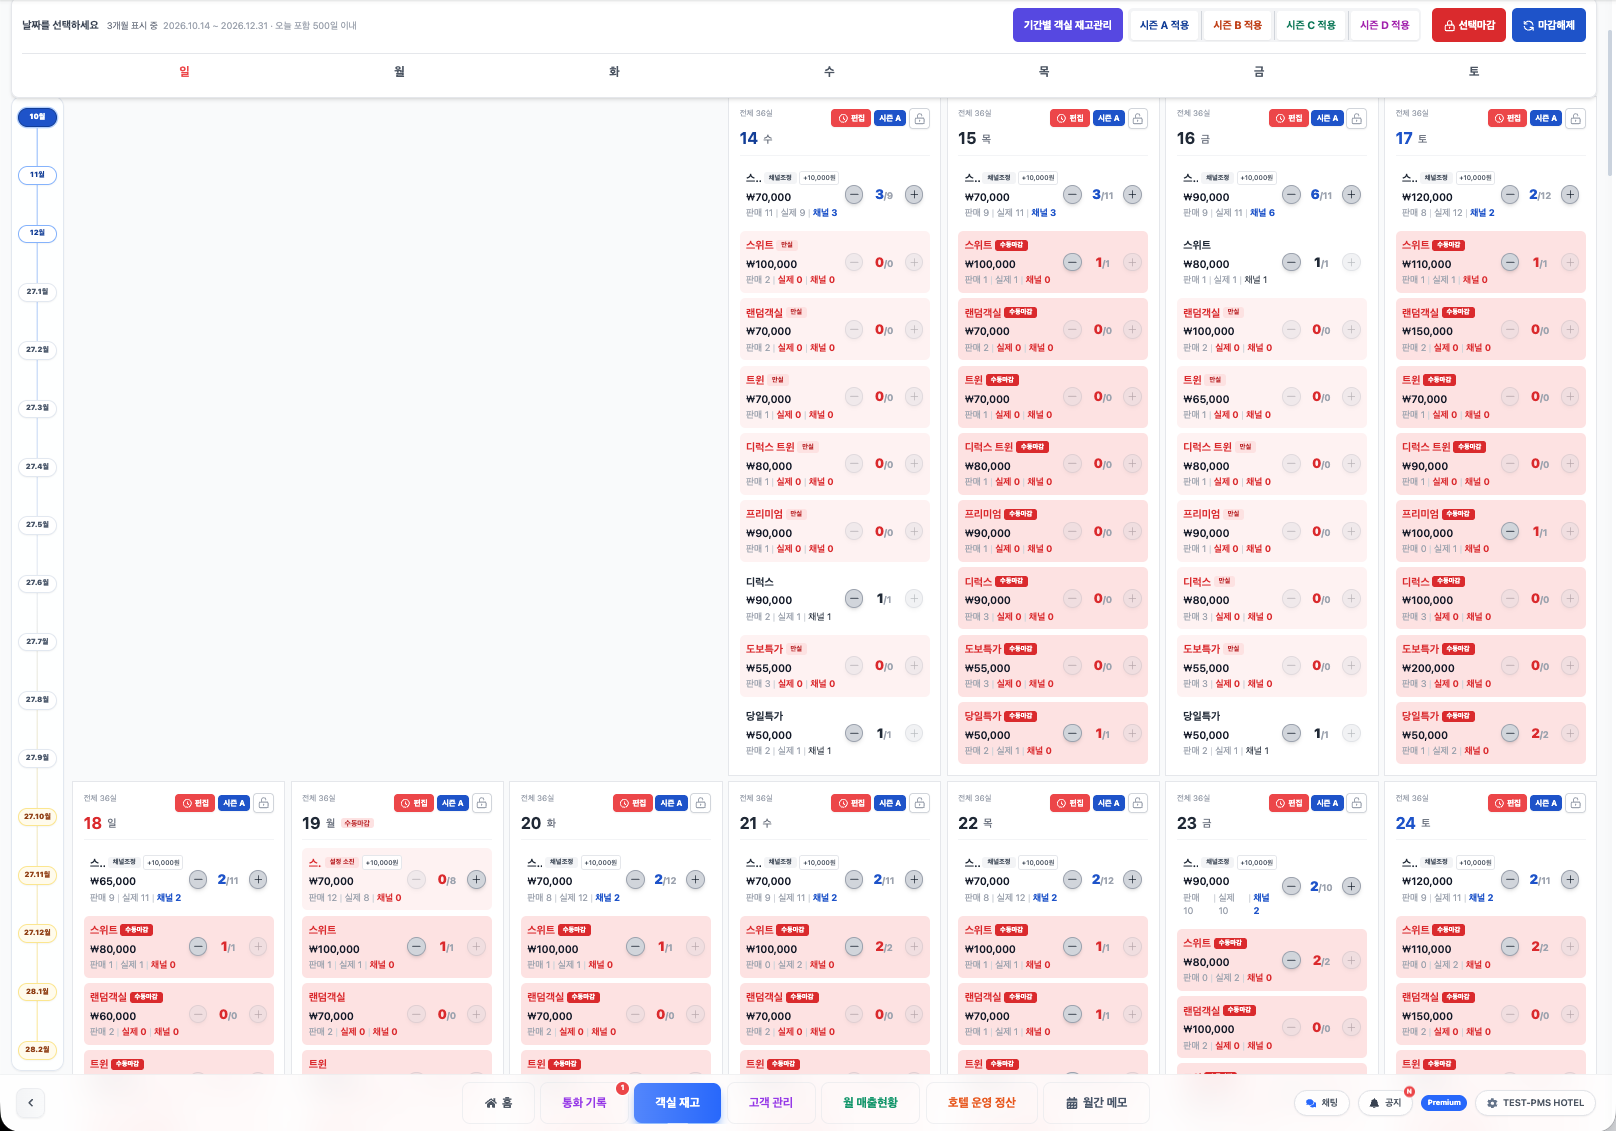This screenshot has width=1616, height=1131.
Task: Open 기간별 객실 재고관리
Action: (1068, 25)
